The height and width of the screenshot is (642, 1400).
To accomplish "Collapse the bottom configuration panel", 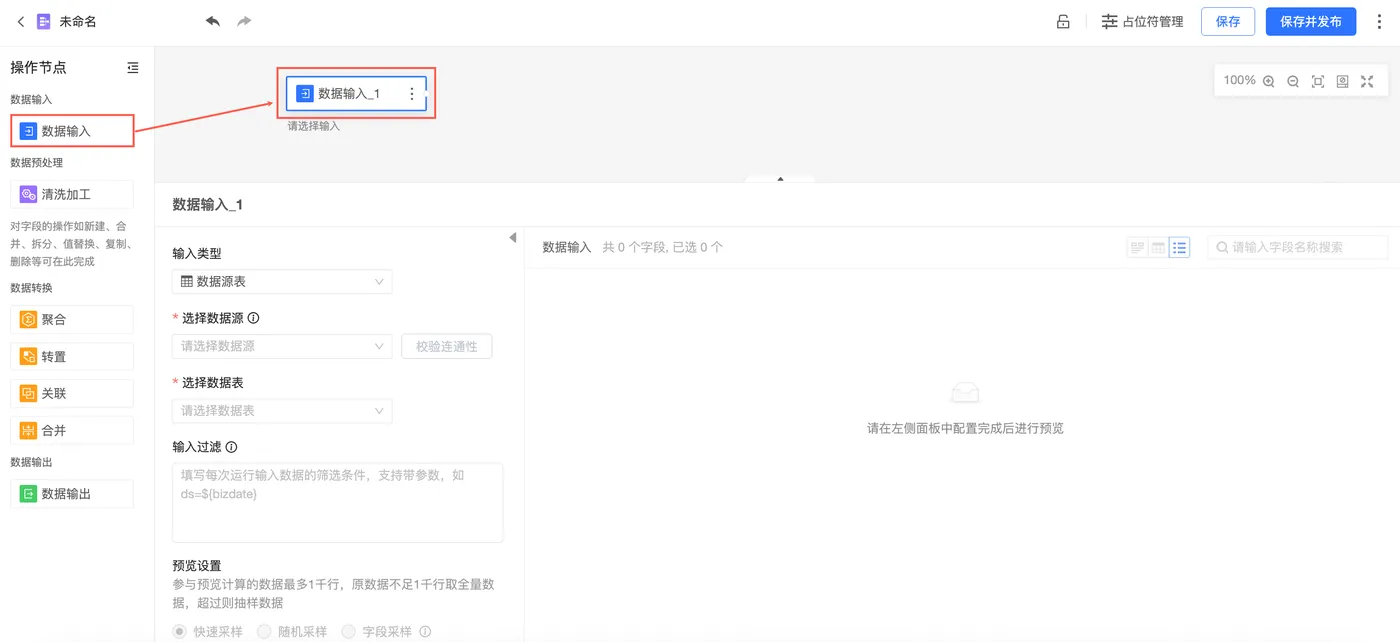I will pyautogui.click(x=780, y=179).
